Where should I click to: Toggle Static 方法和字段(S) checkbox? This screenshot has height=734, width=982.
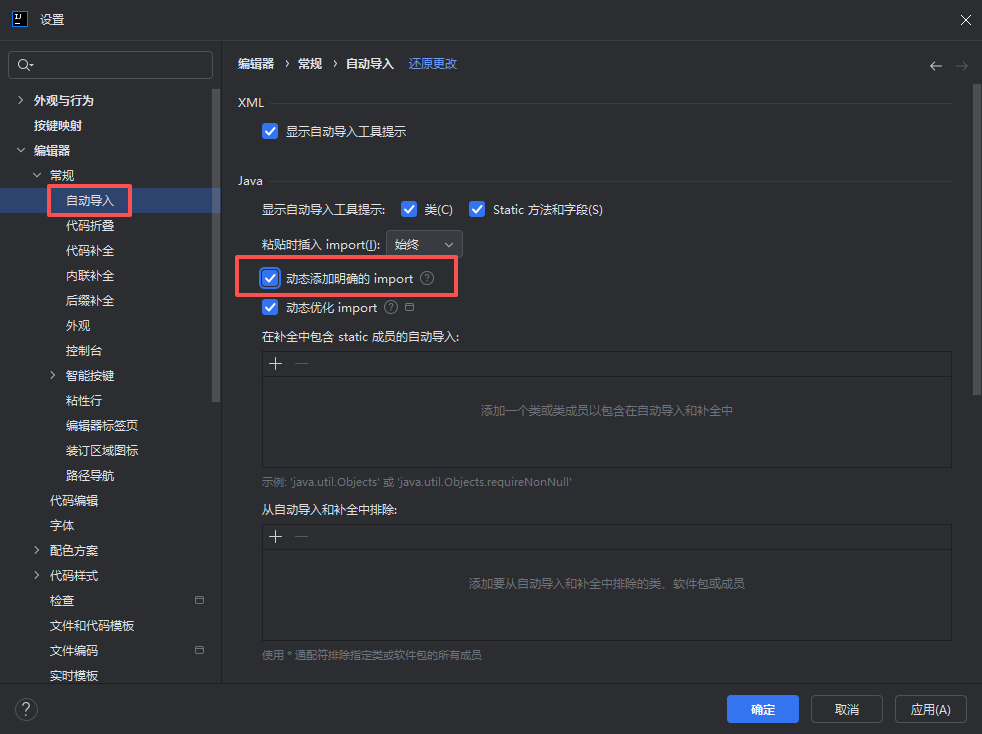point(477,209)
